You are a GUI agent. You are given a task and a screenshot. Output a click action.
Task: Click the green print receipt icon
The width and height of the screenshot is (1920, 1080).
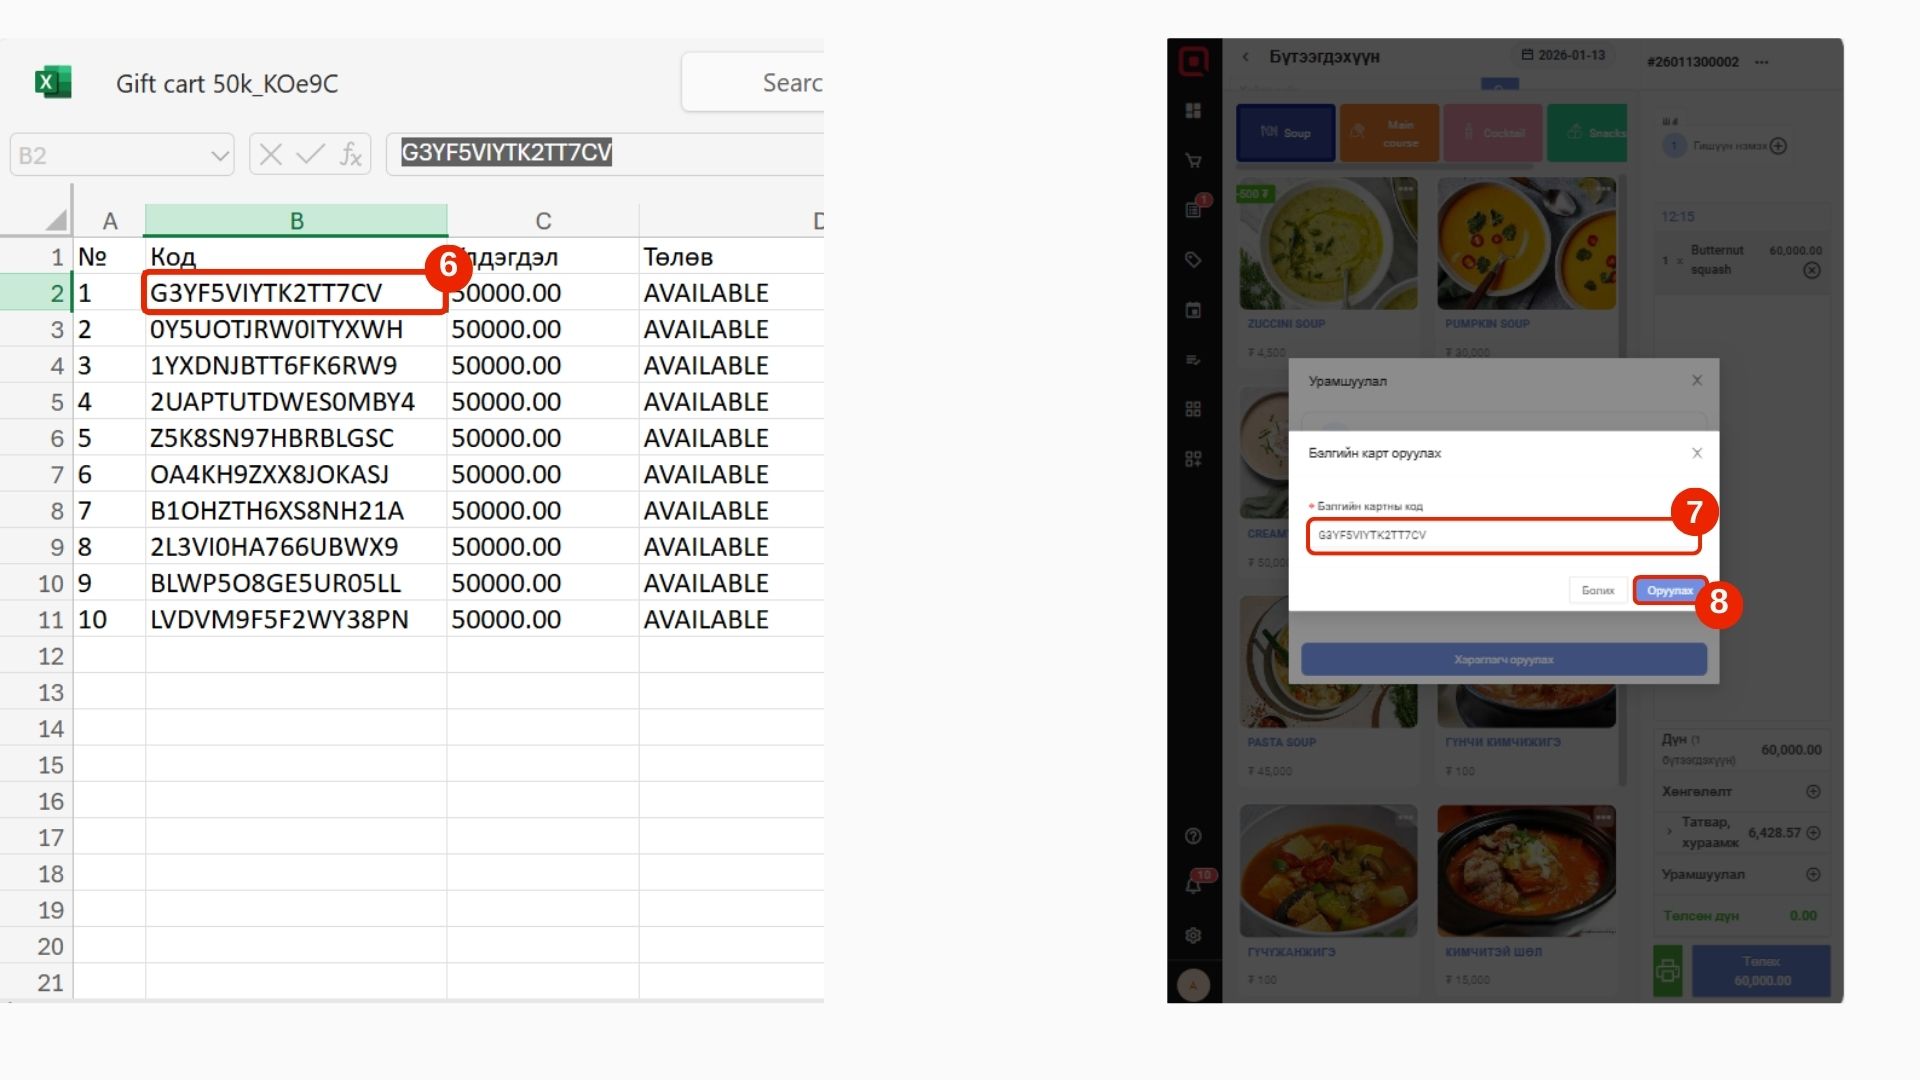(1667, 970)
